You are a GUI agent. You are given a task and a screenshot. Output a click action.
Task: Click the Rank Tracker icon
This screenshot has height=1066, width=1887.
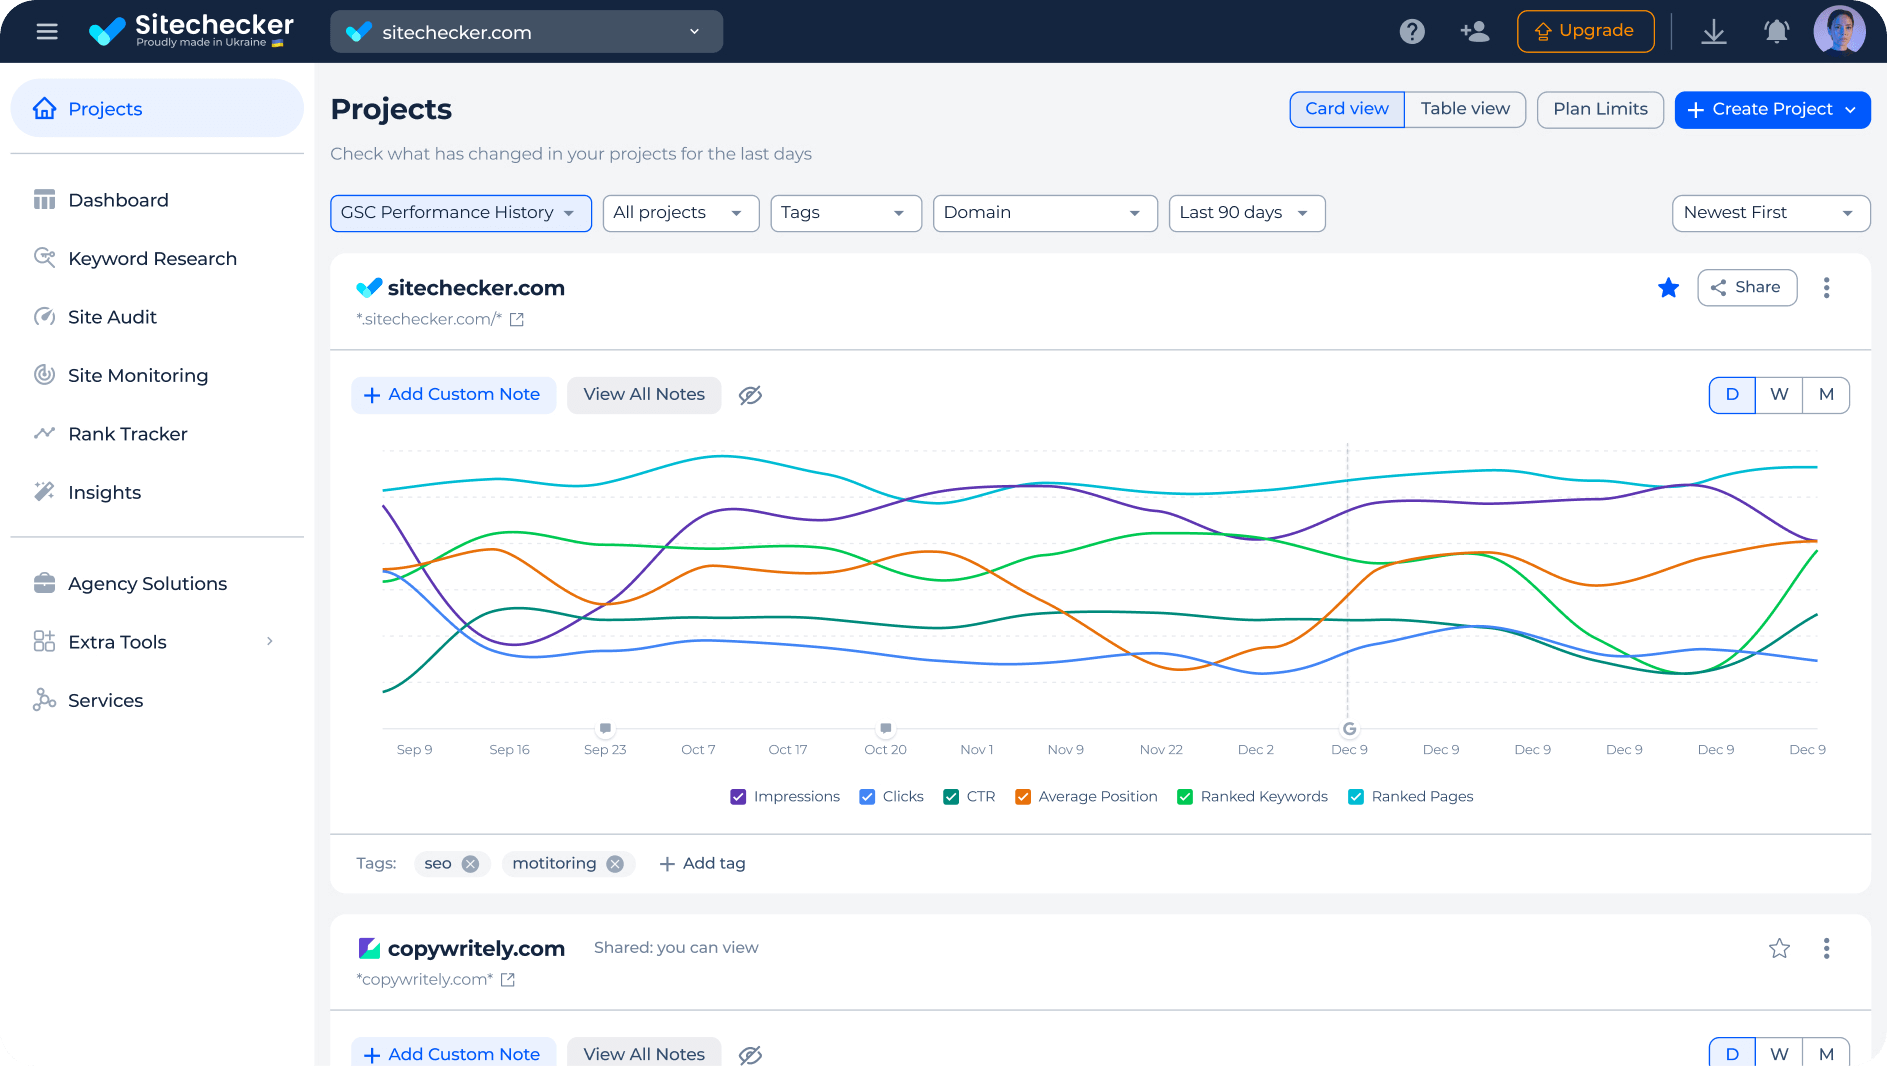44,433
